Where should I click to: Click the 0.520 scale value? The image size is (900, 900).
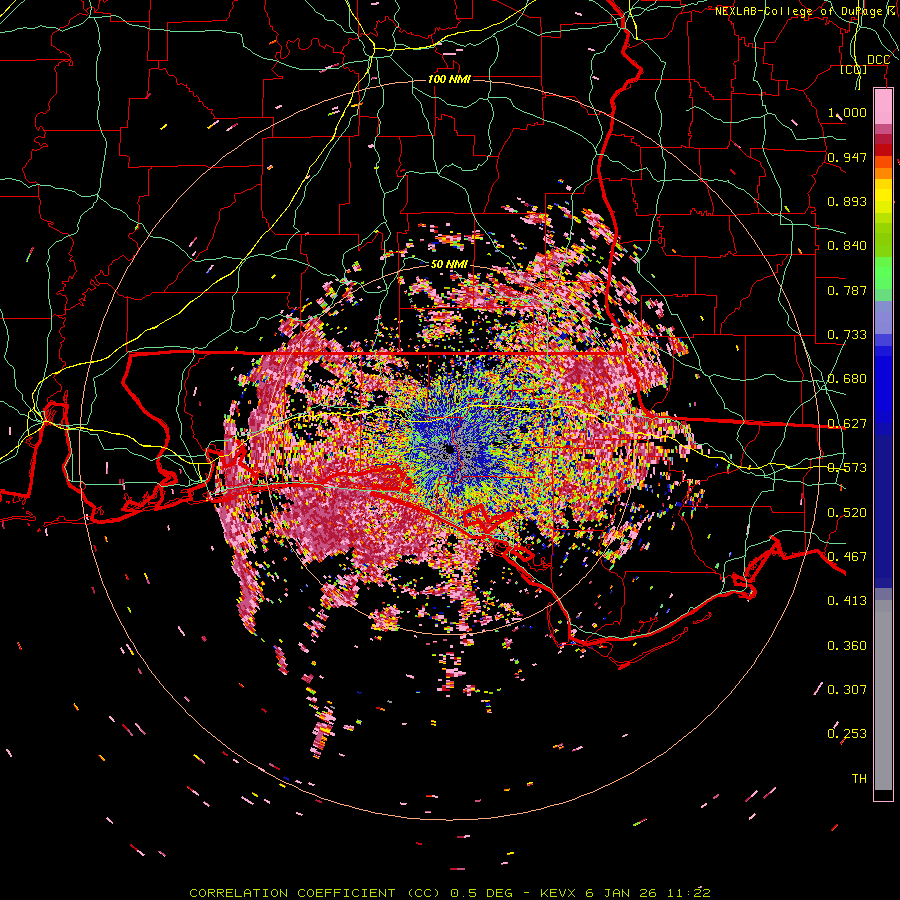click(x=847, y=513)
